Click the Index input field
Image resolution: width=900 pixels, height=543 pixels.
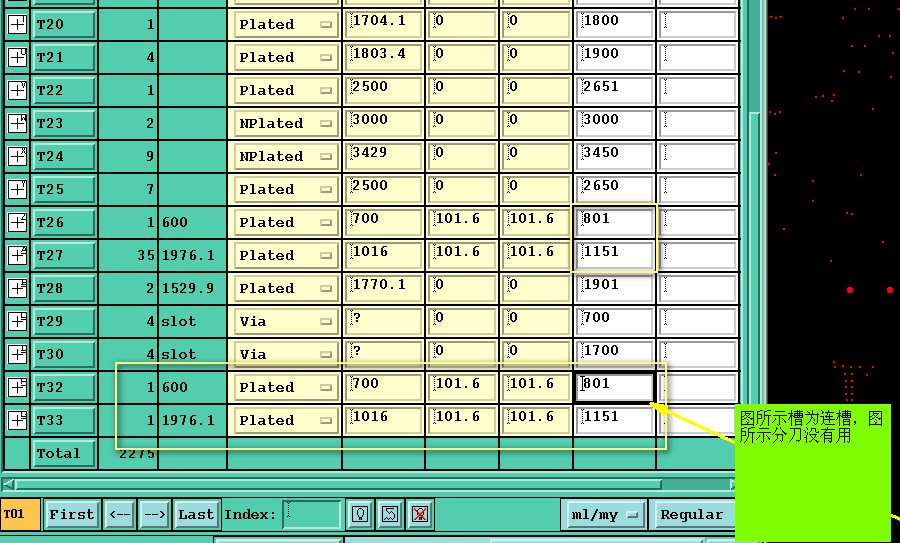[x=312, y=514]
